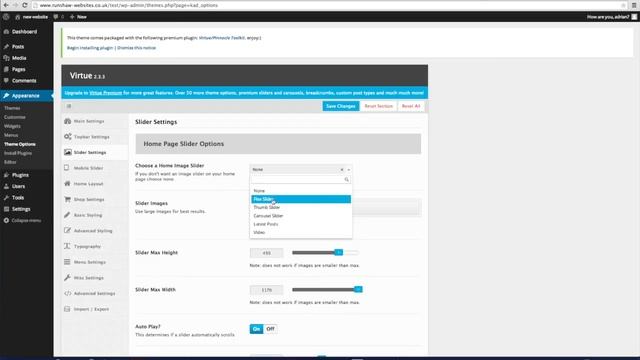Click the Slider Max Height slider handle
This screenshot has width=640, height=360.
338,253
